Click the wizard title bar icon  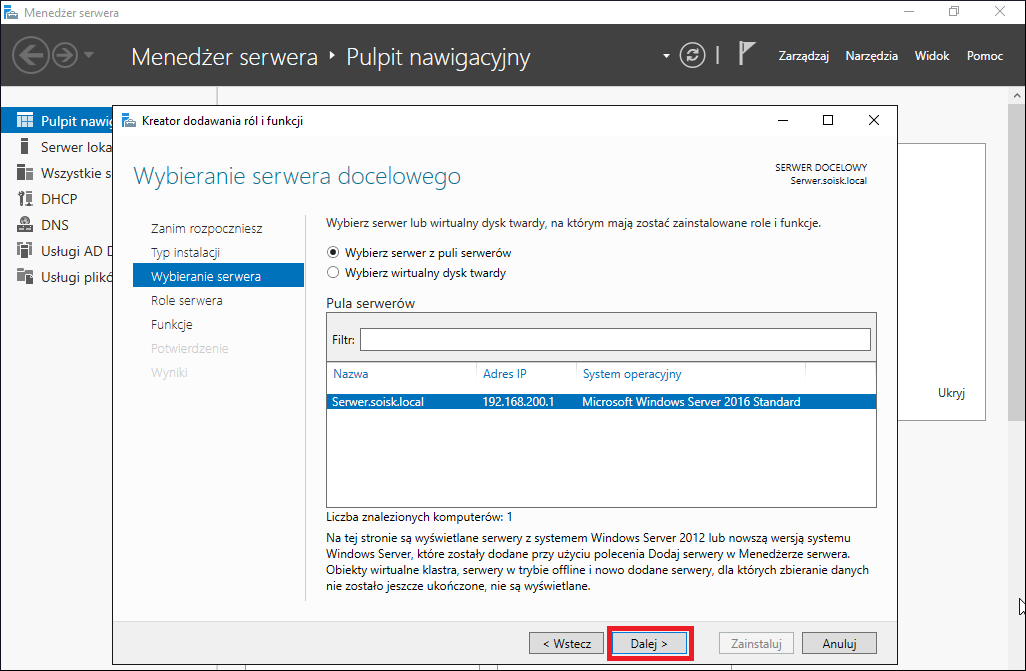(x=129, y=120)
